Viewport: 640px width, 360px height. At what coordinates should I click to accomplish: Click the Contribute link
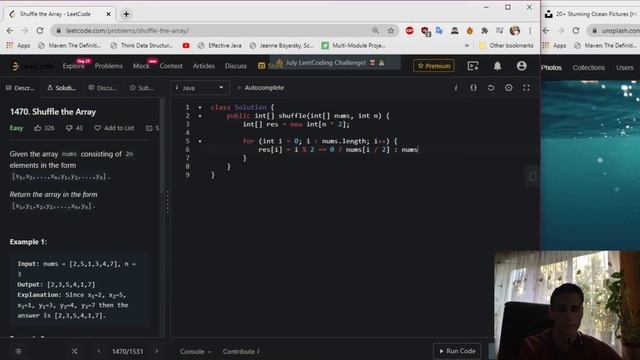(x=241, y=351)
